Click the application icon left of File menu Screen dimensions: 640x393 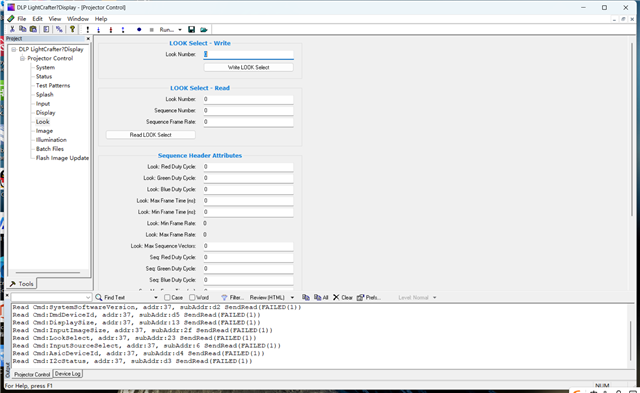pyautogui.click(x=11, y=19)
